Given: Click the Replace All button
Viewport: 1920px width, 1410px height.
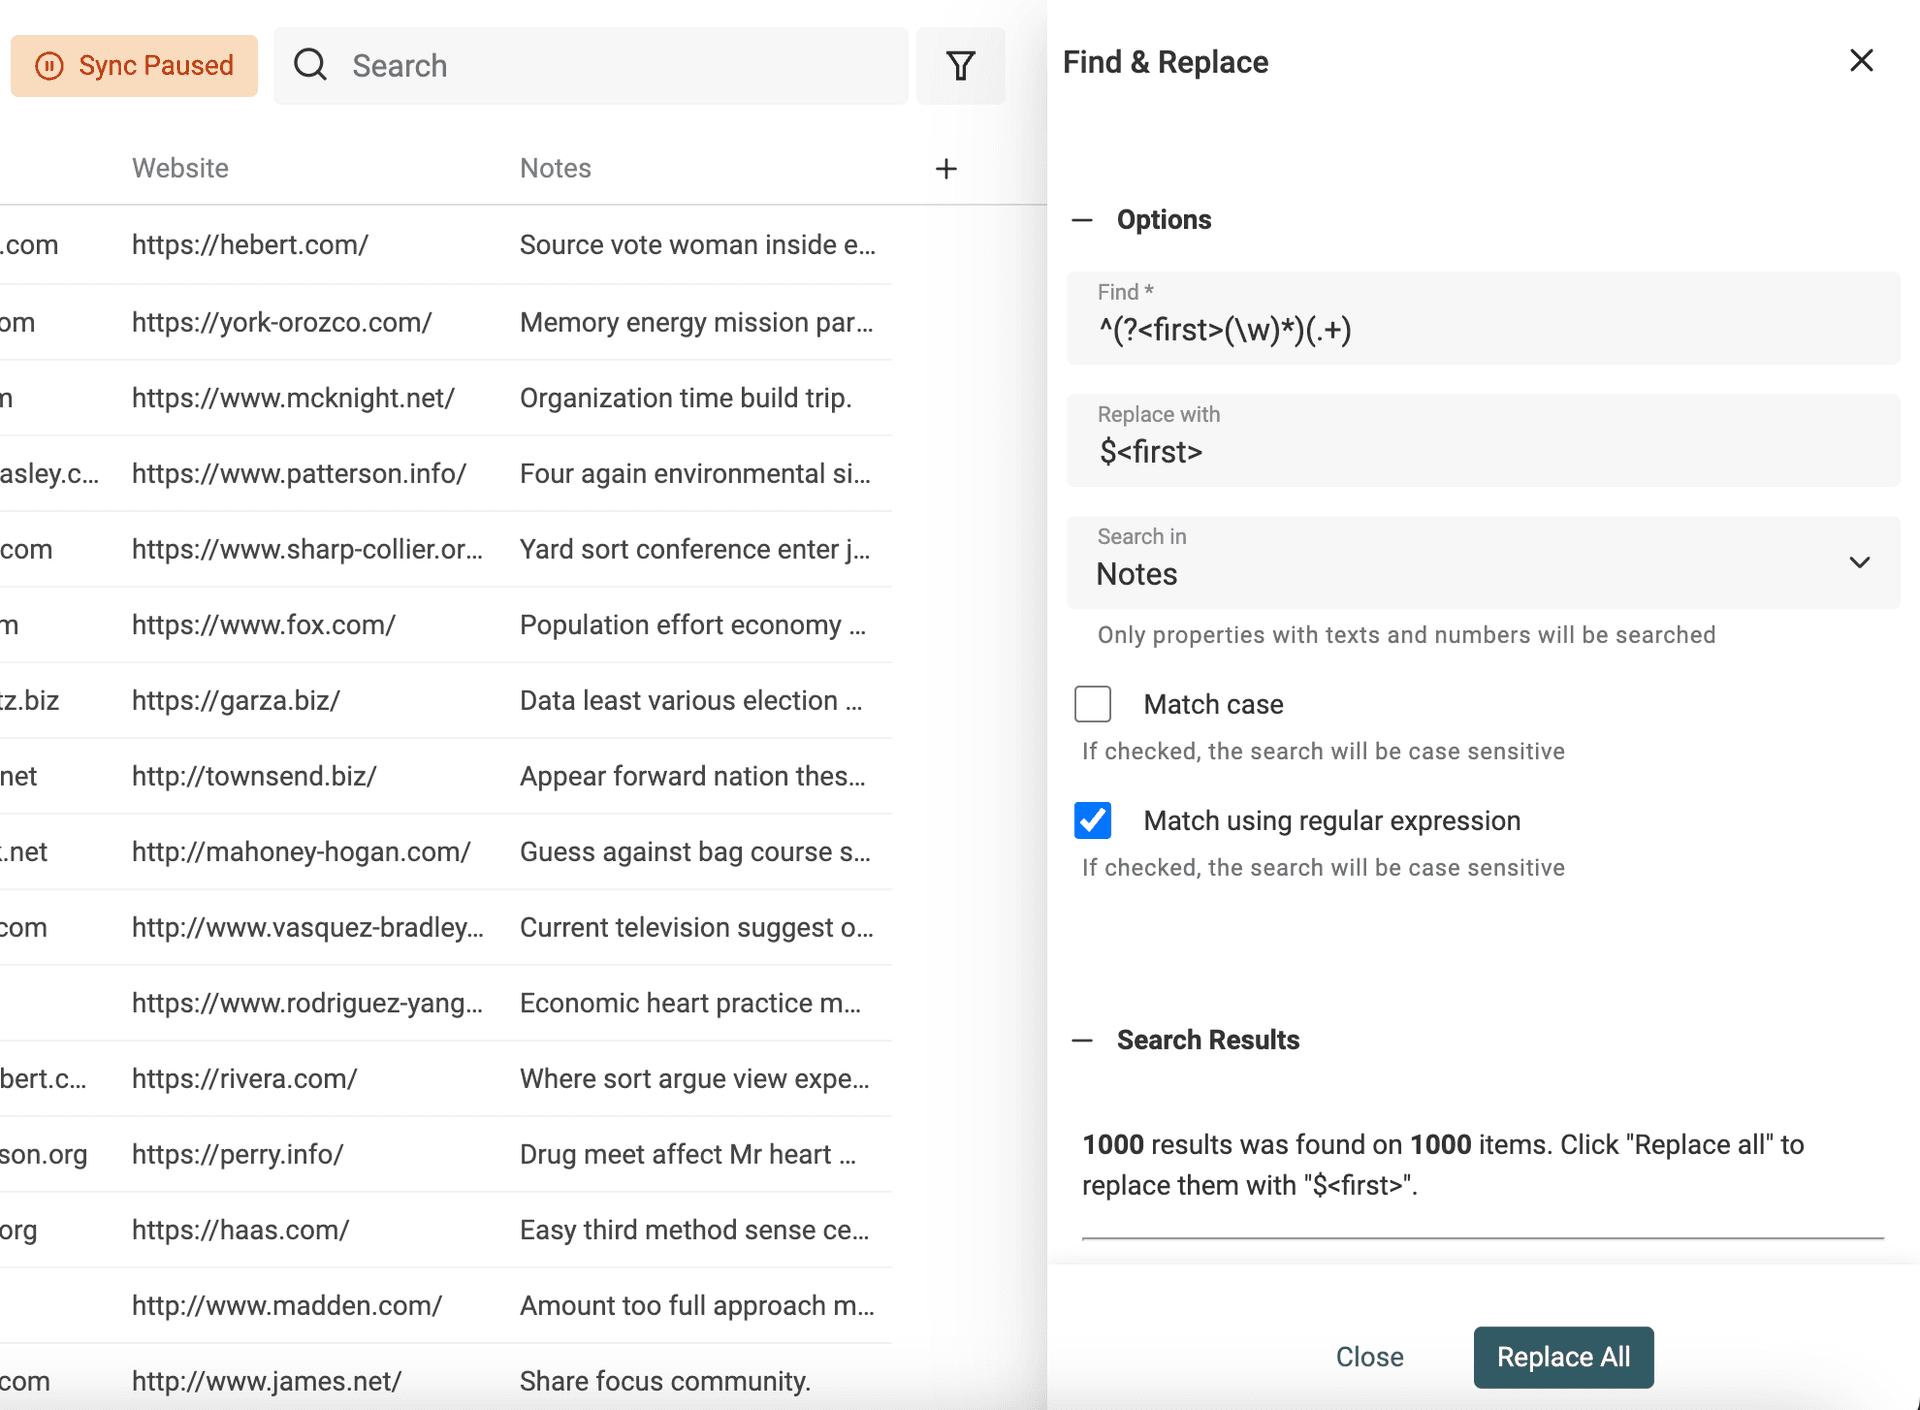Looking at the screenshot, I should click(x=1562, y=1357).
